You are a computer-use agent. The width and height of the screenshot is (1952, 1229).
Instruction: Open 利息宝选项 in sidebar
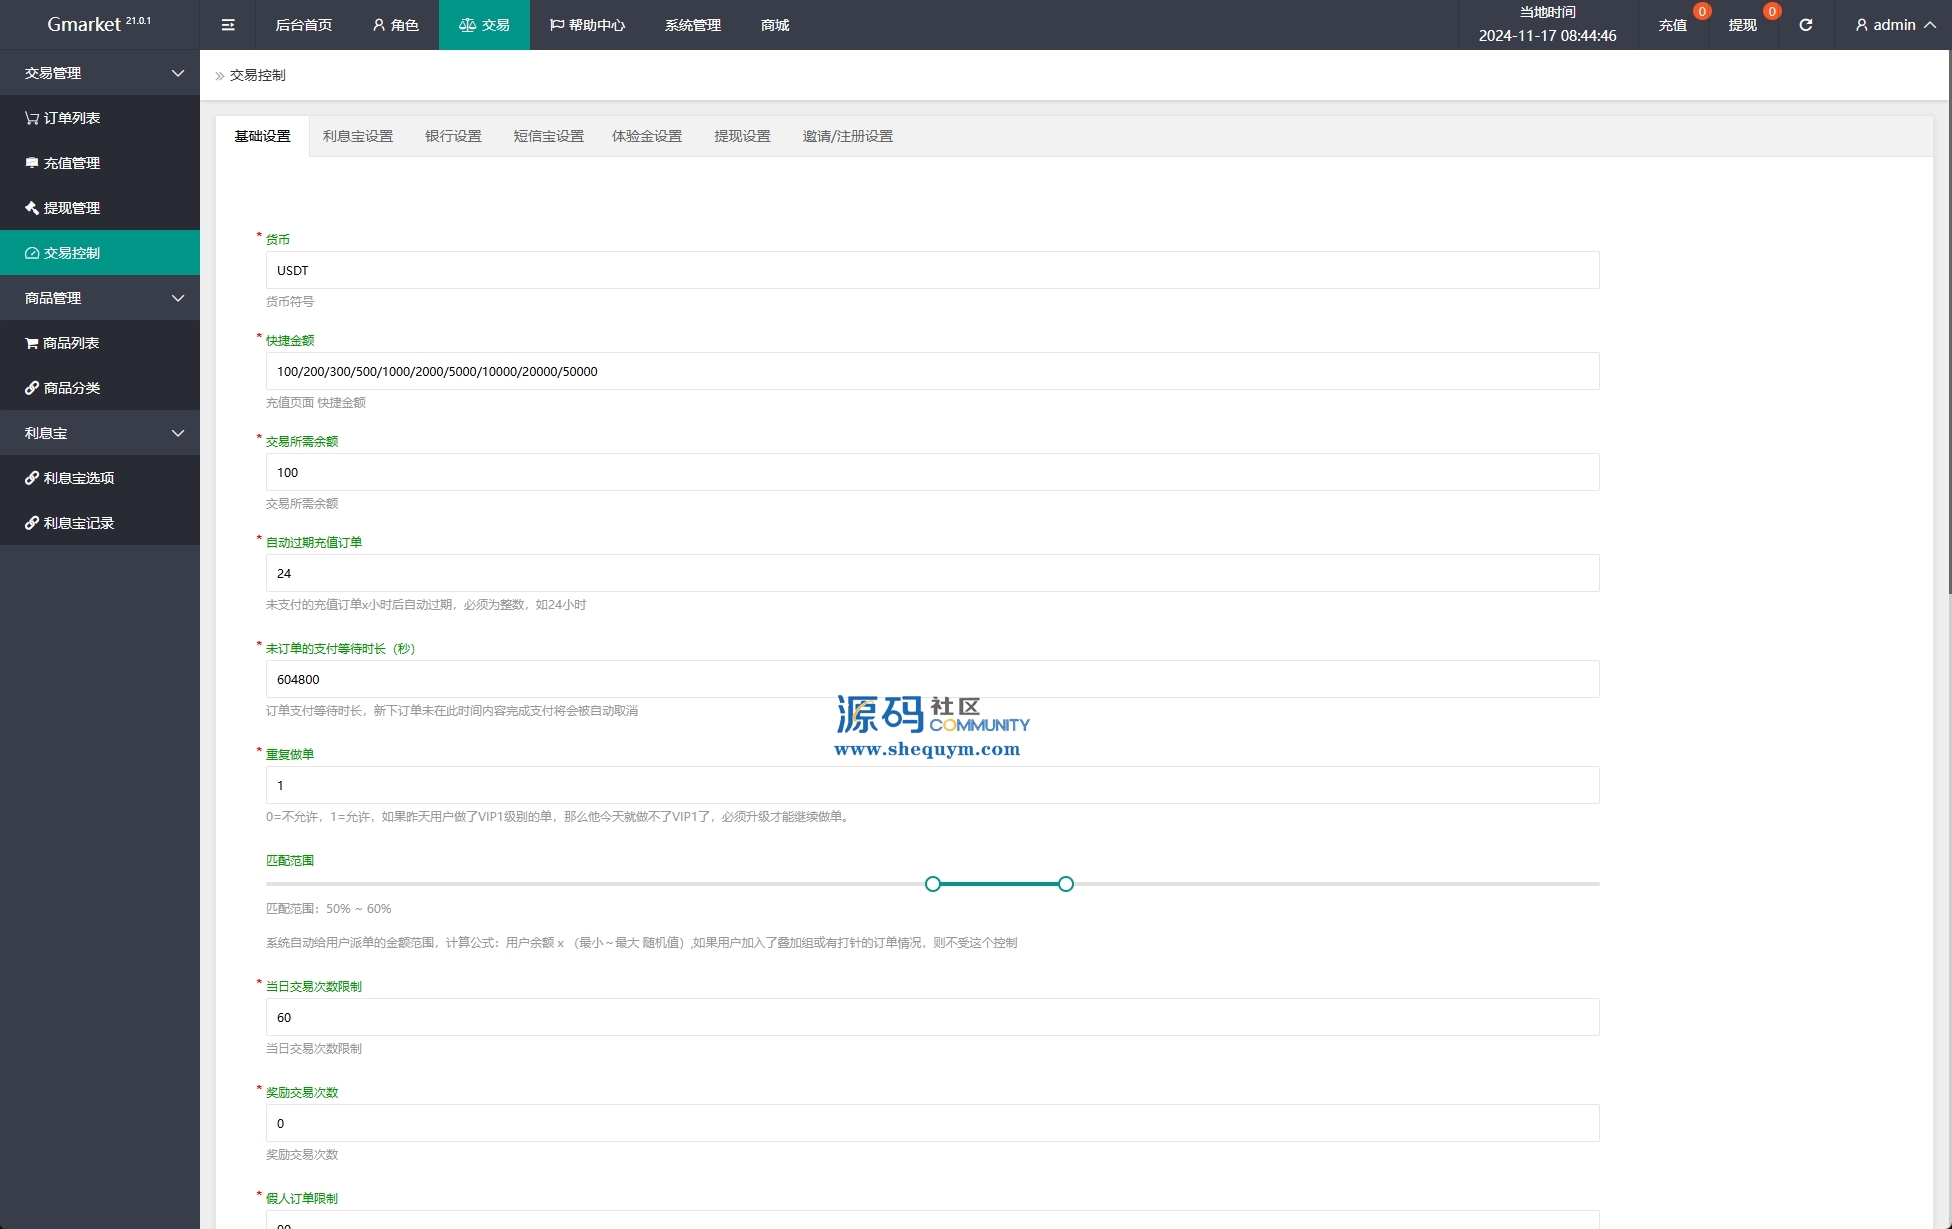[x=78, y=478]
